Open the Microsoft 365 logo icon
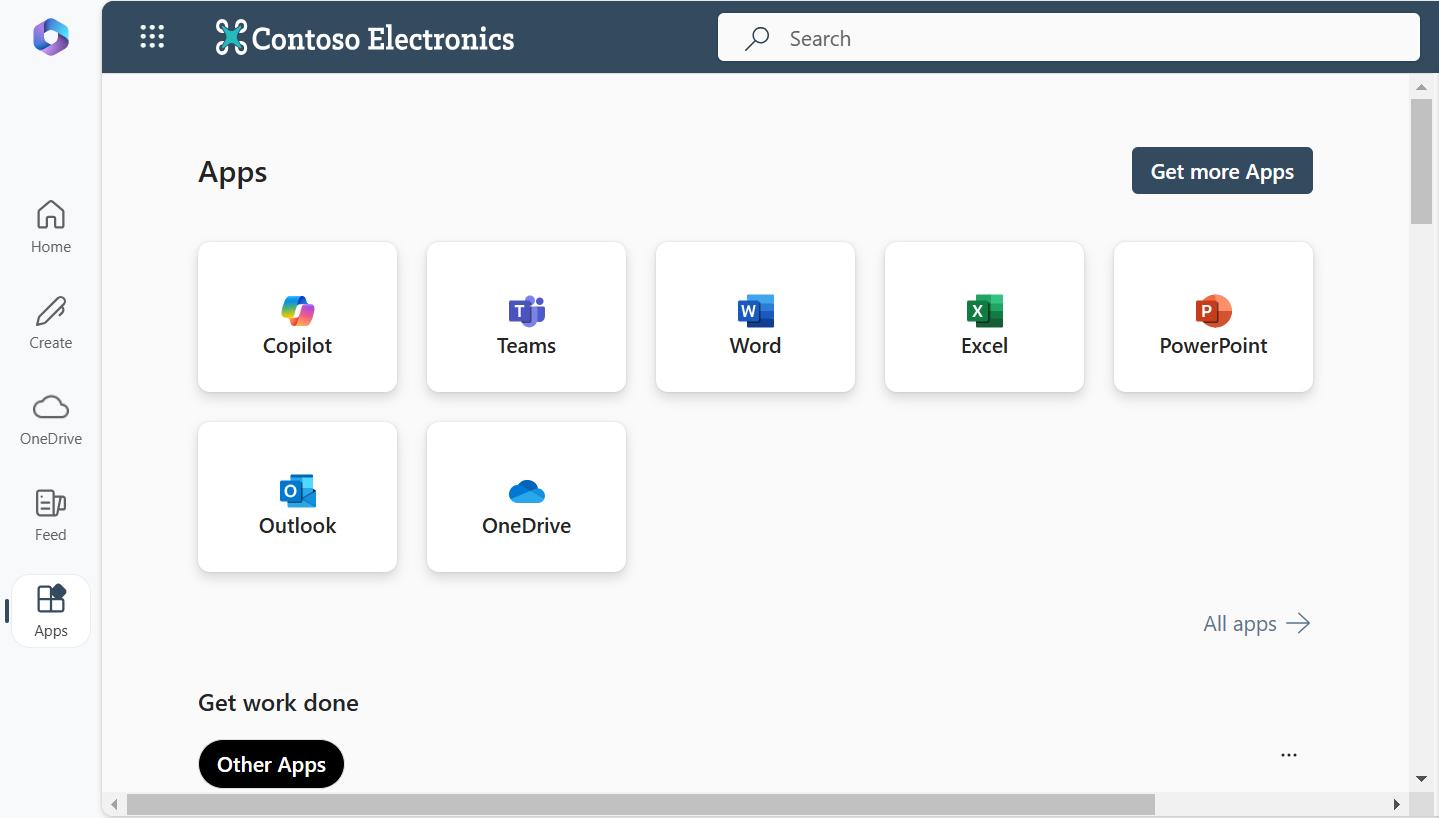This screenshot has height=818, width=1439. [51, 38]
